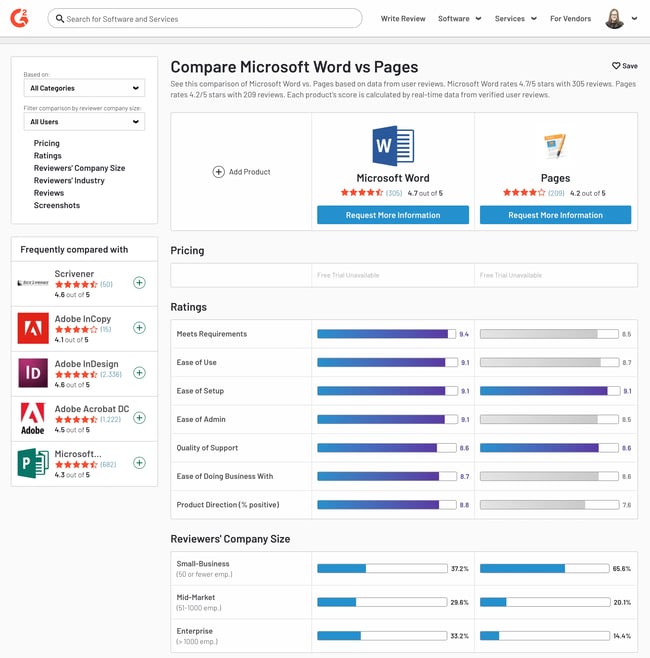Viewport: 650px width, 658px height.
Task: Open For Vendors page
Action: (570, 18)
